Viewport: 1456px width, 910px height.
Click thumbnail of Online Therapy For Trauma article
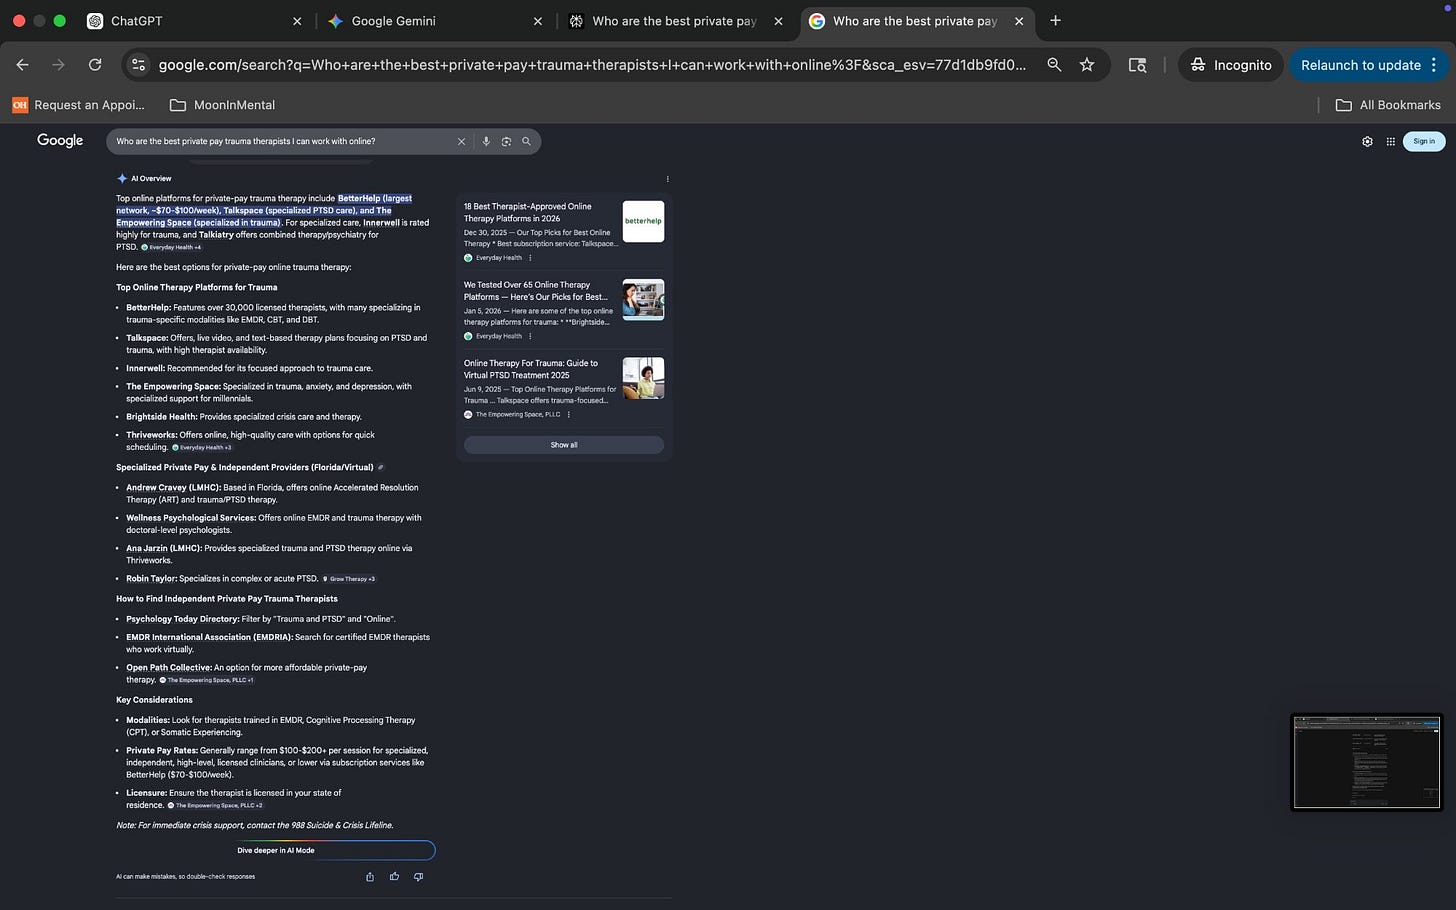coord(643,378)
